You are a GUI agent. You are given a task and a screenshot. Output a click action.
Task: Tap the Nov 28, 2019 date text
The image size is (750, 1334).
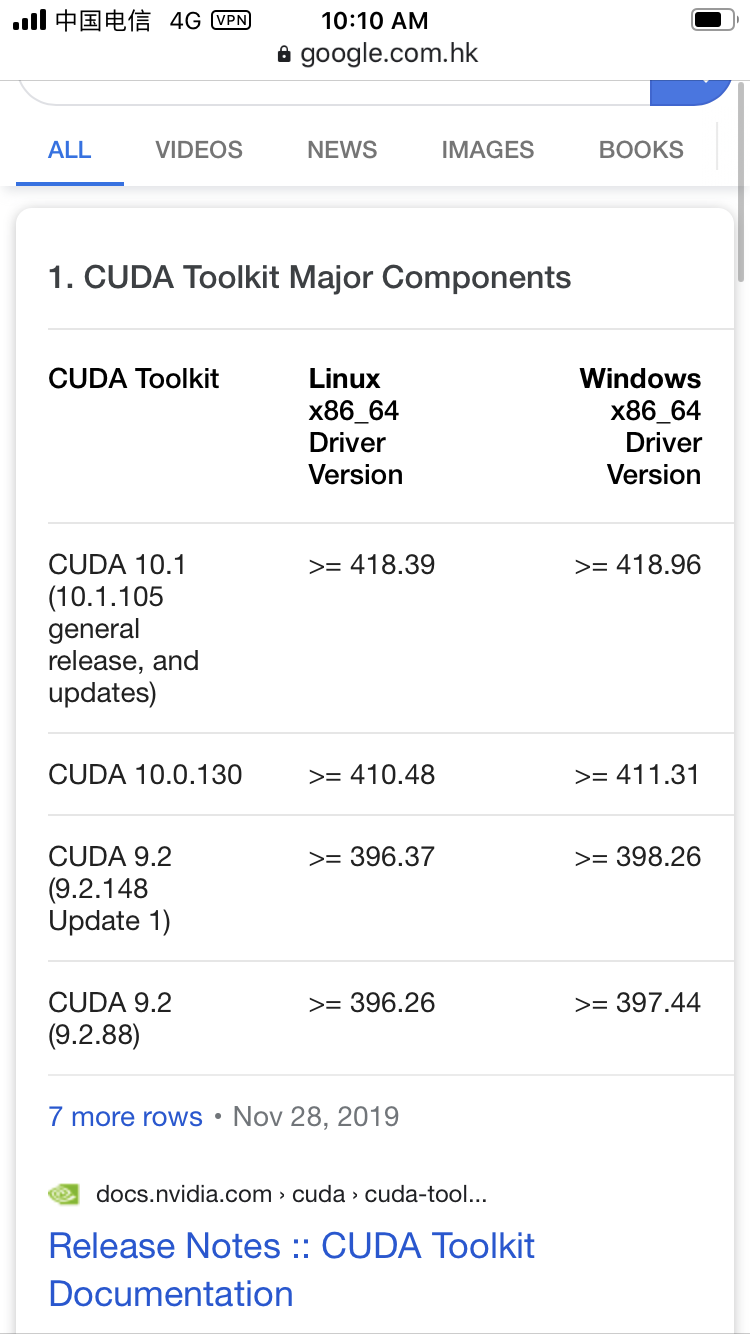coord(315,1116)
